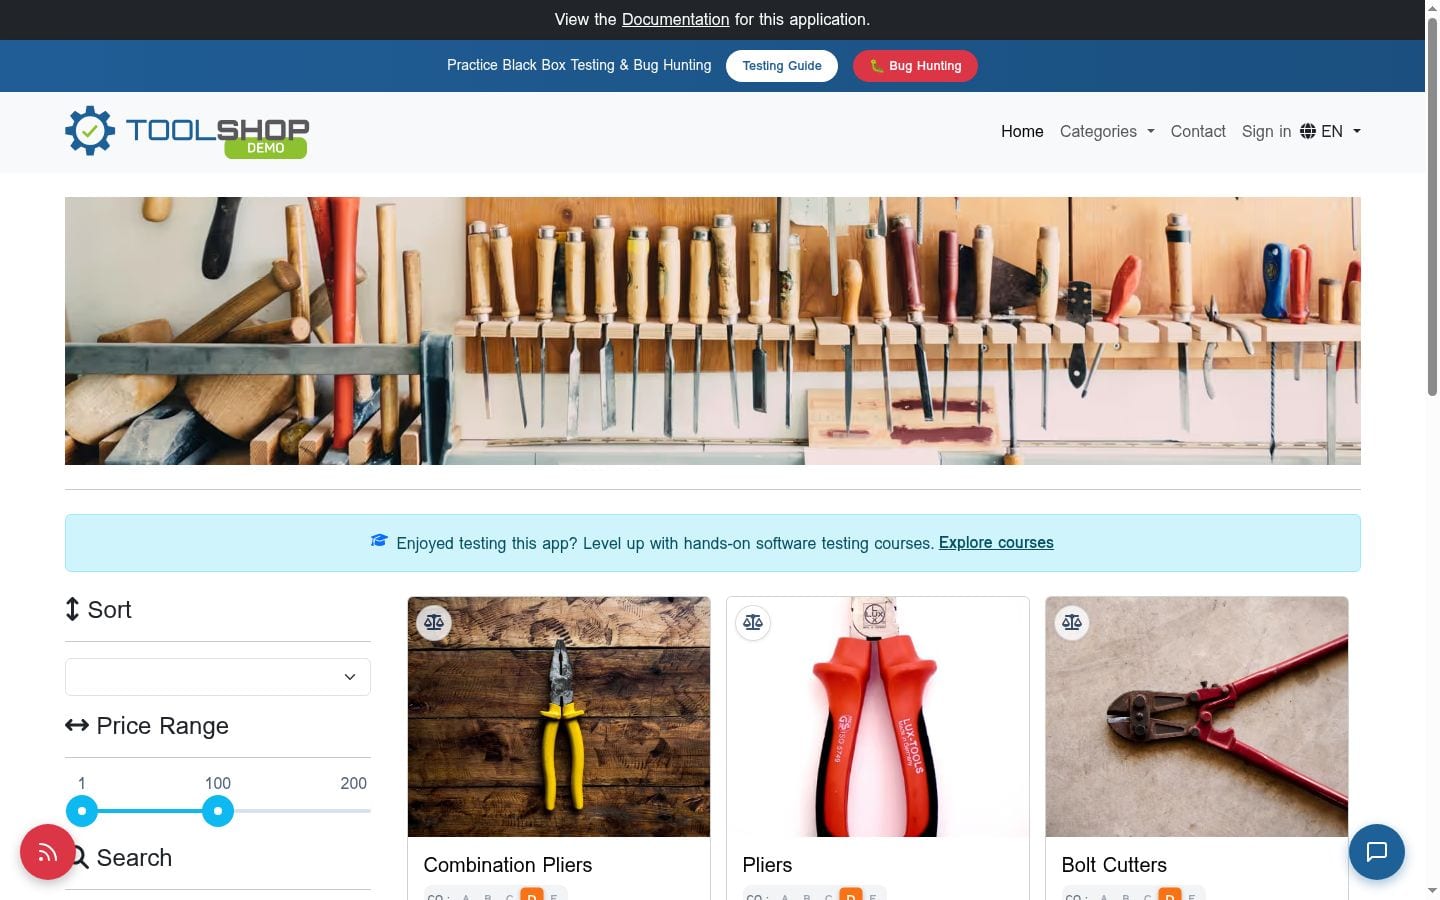Click the red RSS feed button
1440x900 pixels.
coord(48,852)
